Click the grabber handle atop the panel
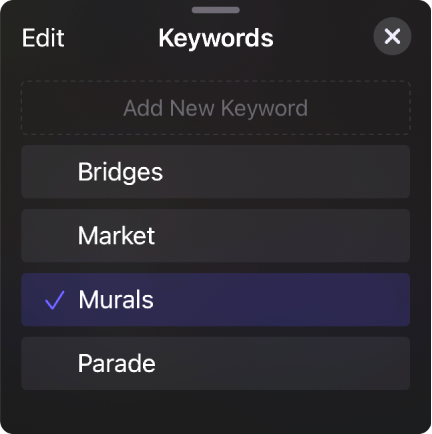 point(216,10)
